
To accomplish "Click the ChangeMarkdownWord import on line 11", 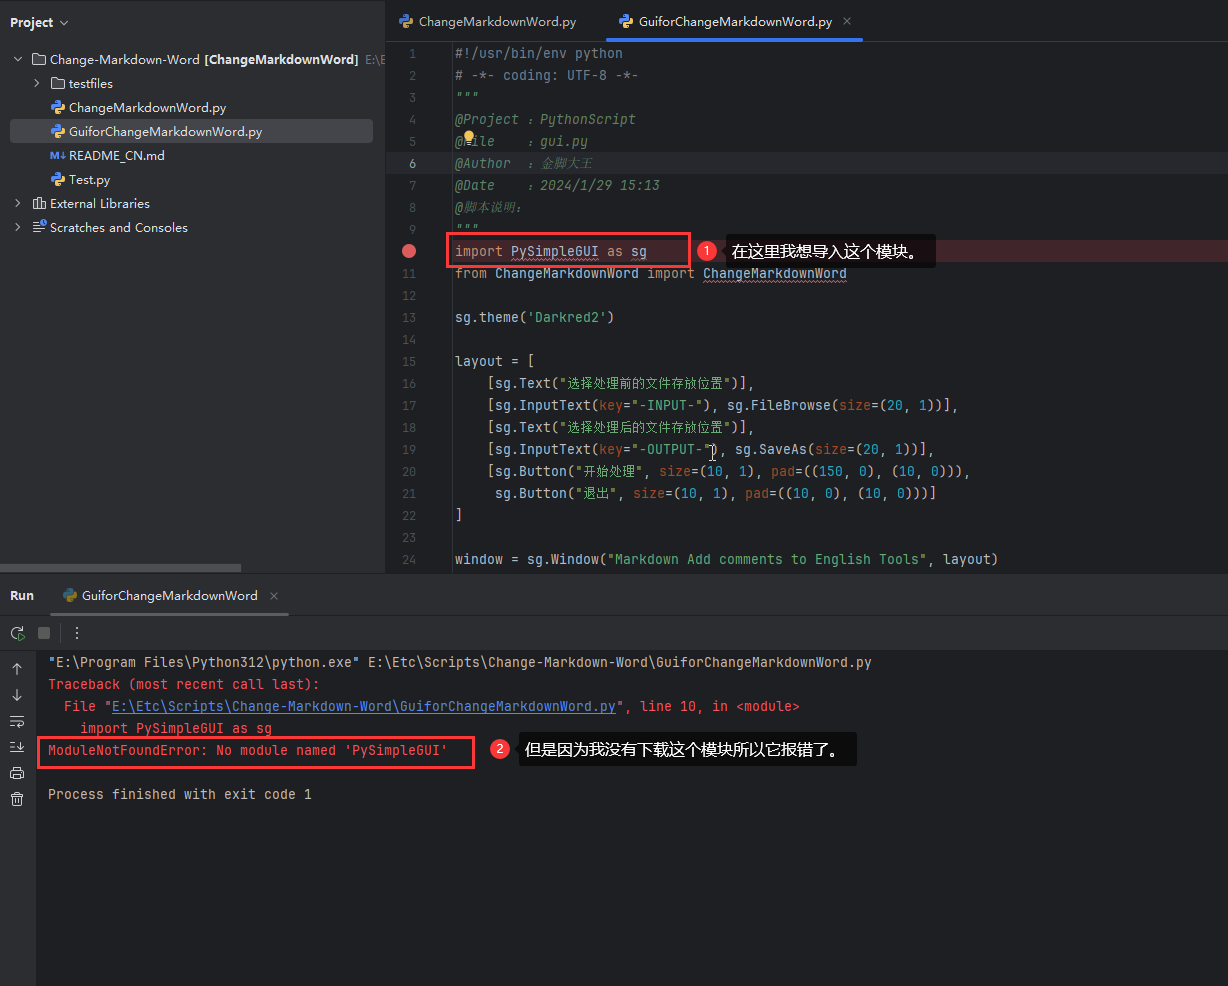I will click(775, 273).
